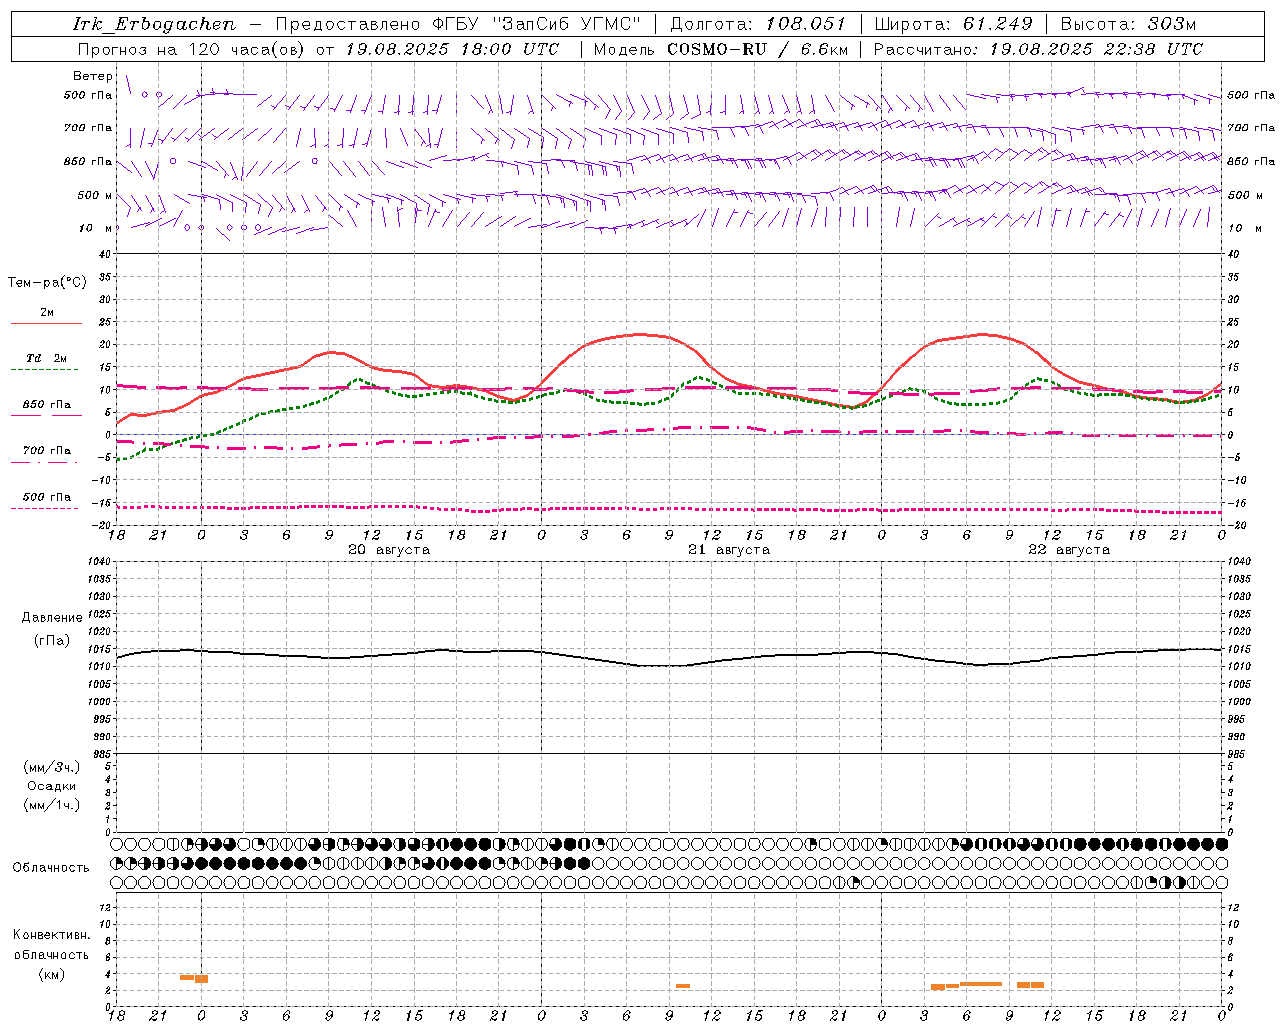The image size is (1280, 1024).
Task: Click the 'Предоставлено ФГБУ "ЗапСиб УГМС"' attribution
Action: 458,24
